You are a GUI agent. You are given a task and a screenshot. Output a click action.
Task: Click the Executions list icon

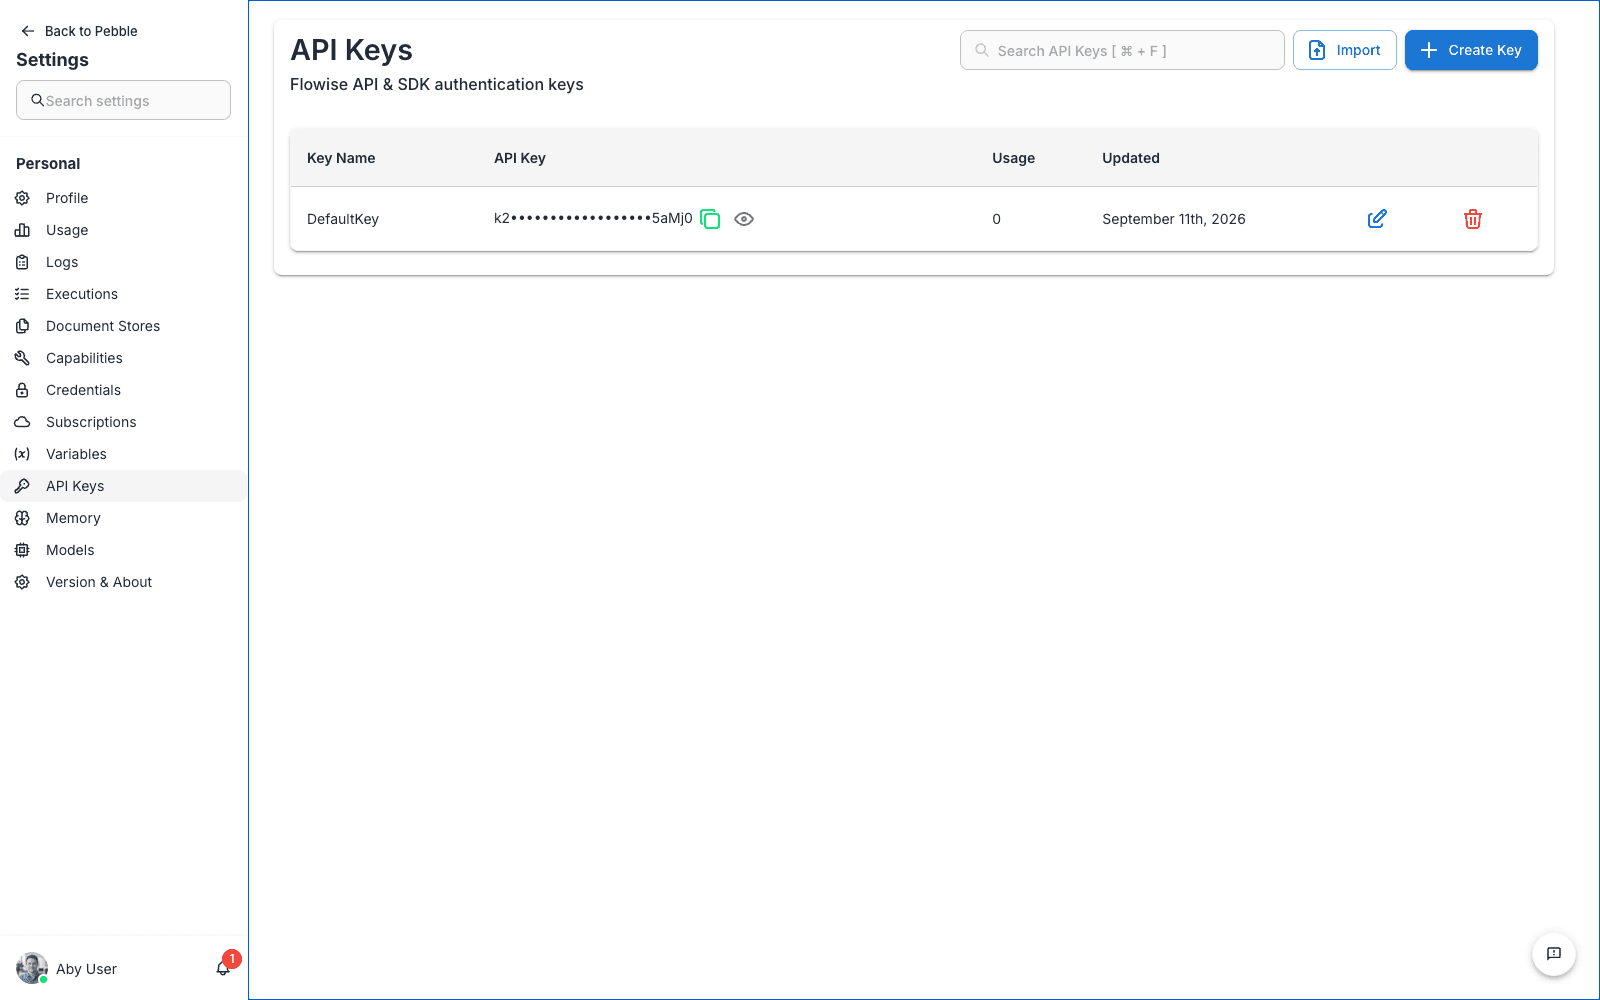pyautogui.click(x=22, y=294)
